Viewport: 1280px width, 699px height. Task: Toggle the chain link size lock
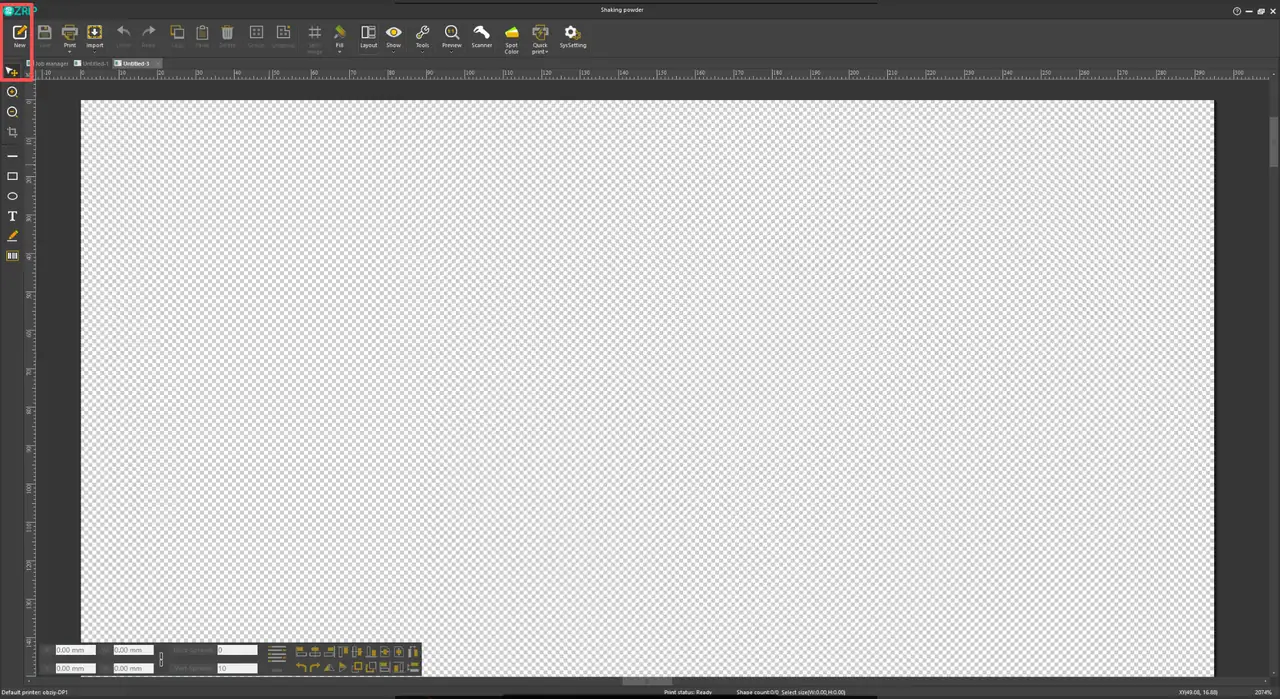[x=161, y=659]
